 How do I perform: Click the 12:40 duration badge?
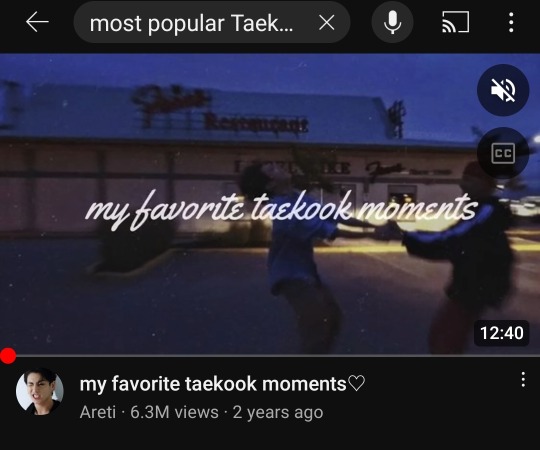[x=501, y=333]
